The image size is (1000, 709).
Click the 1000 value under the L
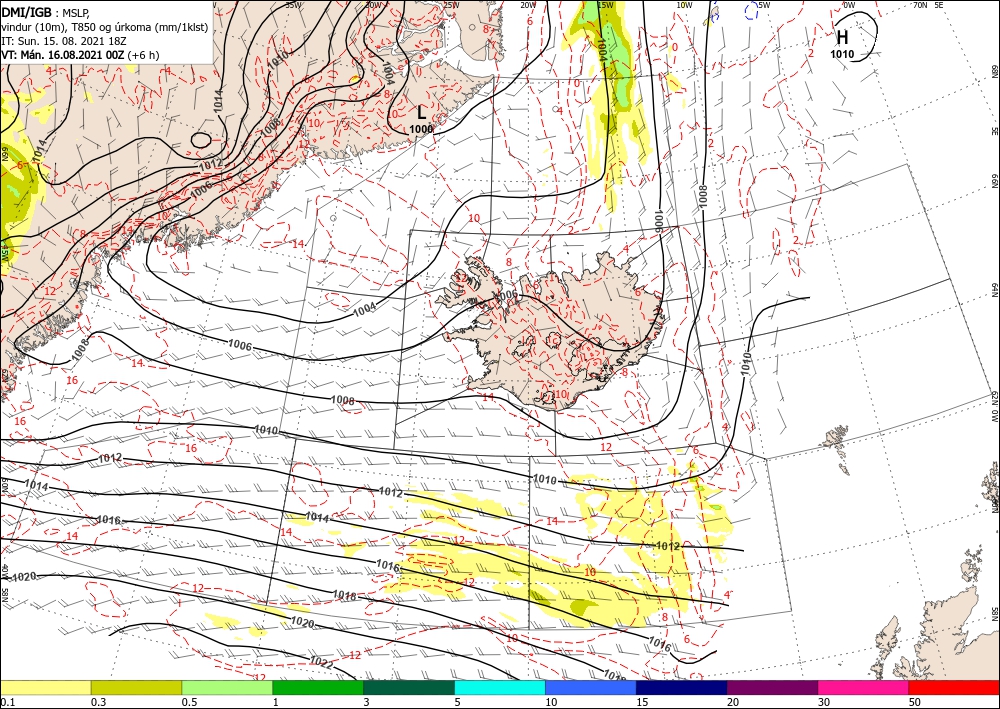click(x=421, y=129)
